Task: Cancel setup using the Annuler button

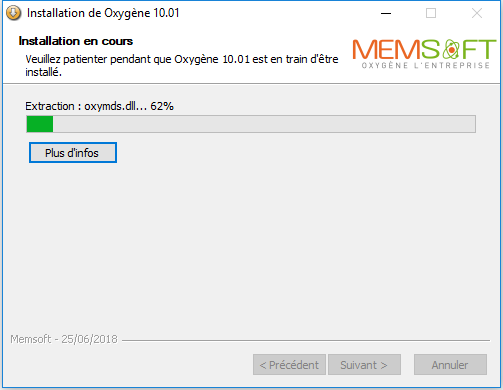Action: (450, 365)
